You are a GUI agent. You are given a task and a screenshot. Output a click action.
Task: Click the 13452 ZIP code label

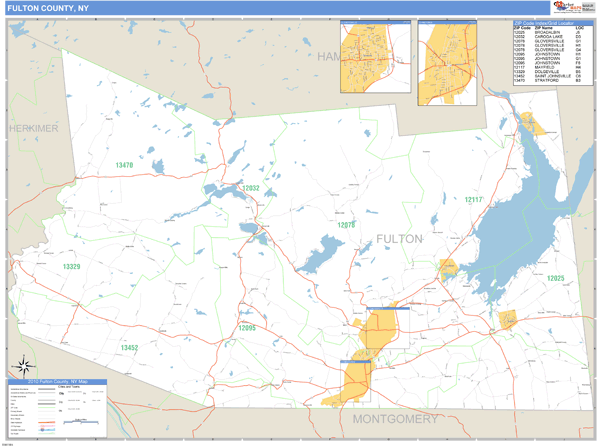(x=129, y=347)
